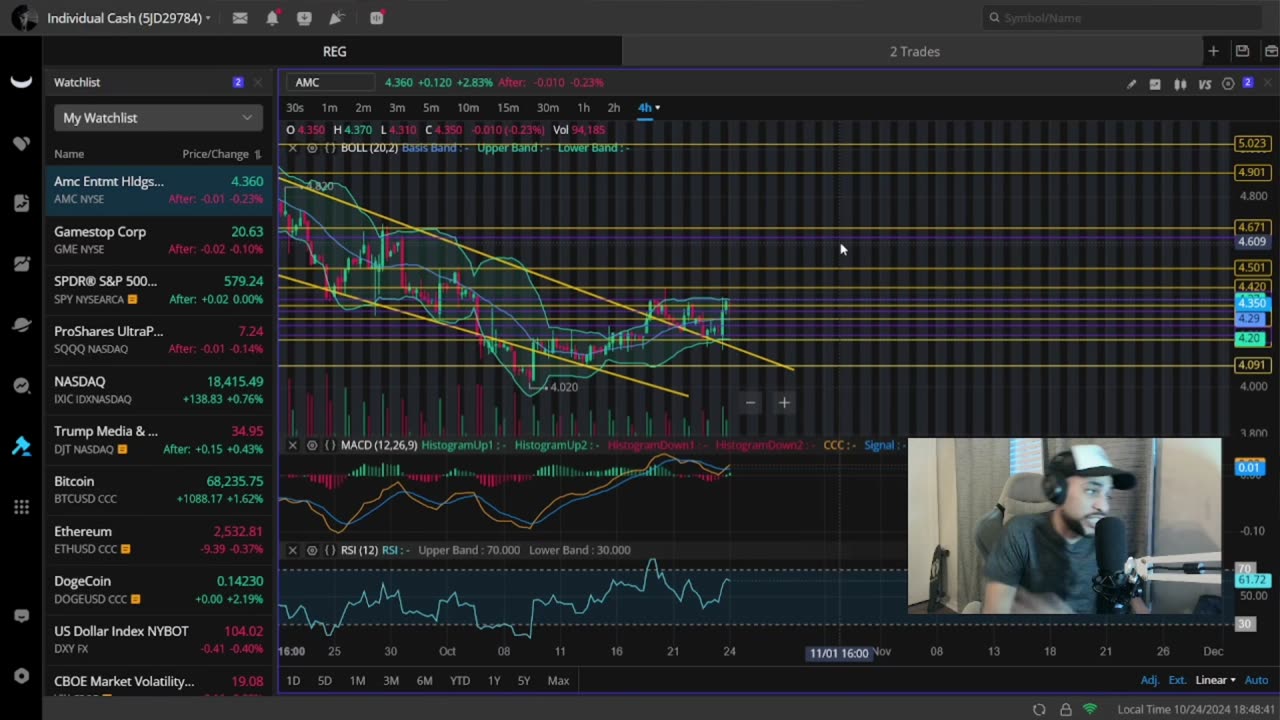This screenshot has height=720, width=1280.
Task: Click the chart widget link badge 2
Action: 1248,83
